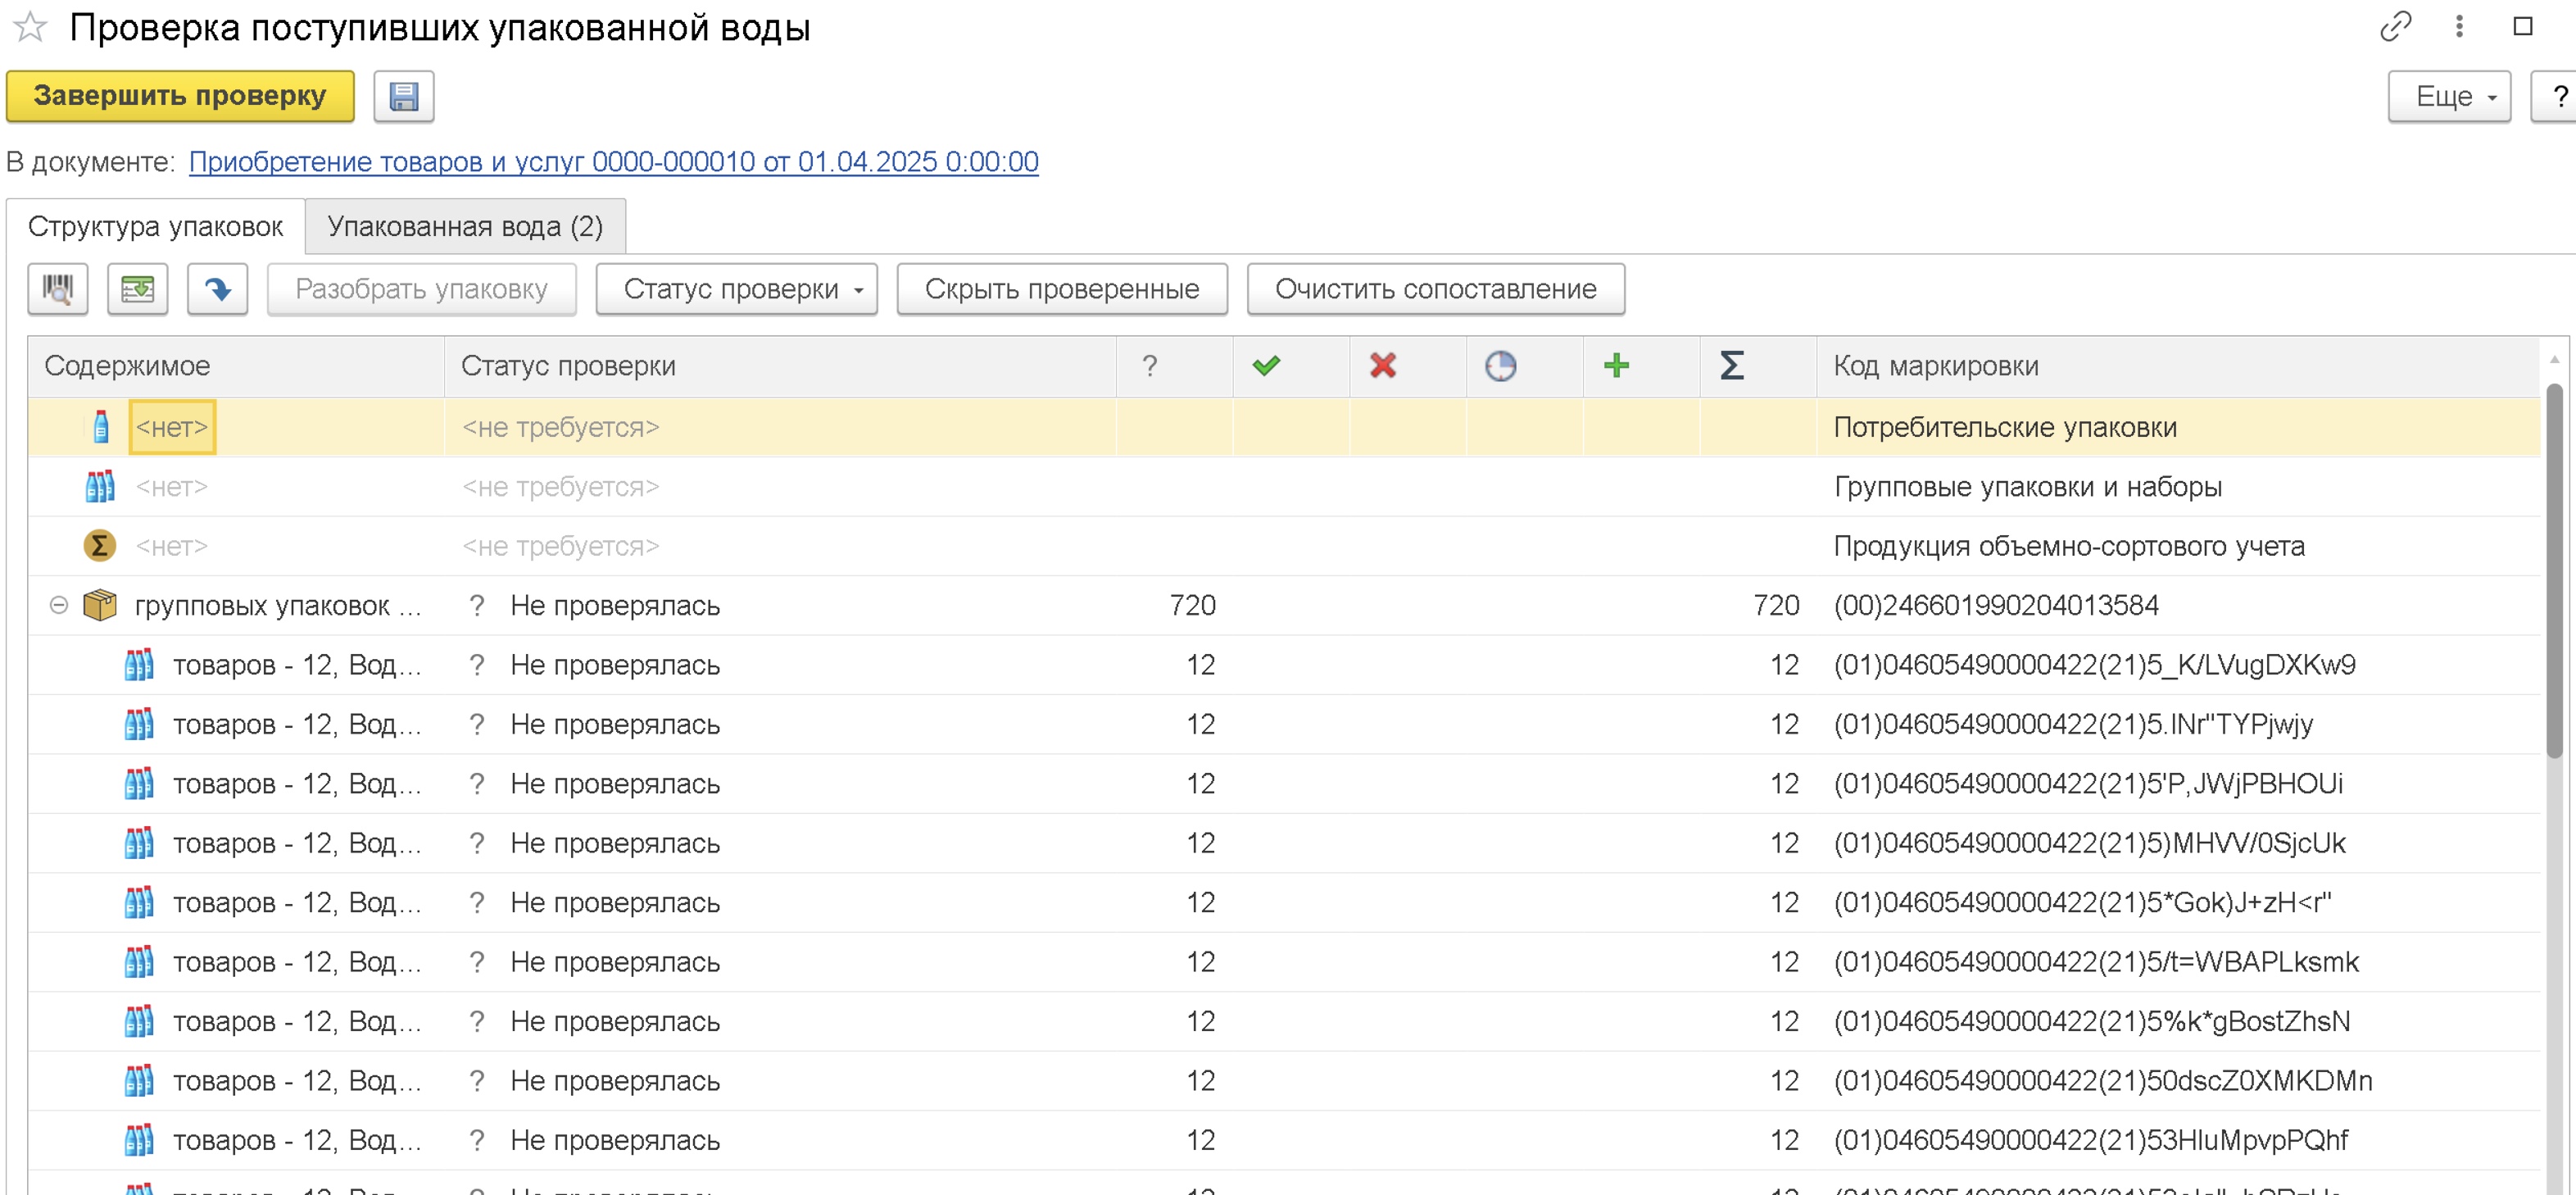
Task: Switch to Упакованная вода (2) tab
Action: click(x=465, y=227)
